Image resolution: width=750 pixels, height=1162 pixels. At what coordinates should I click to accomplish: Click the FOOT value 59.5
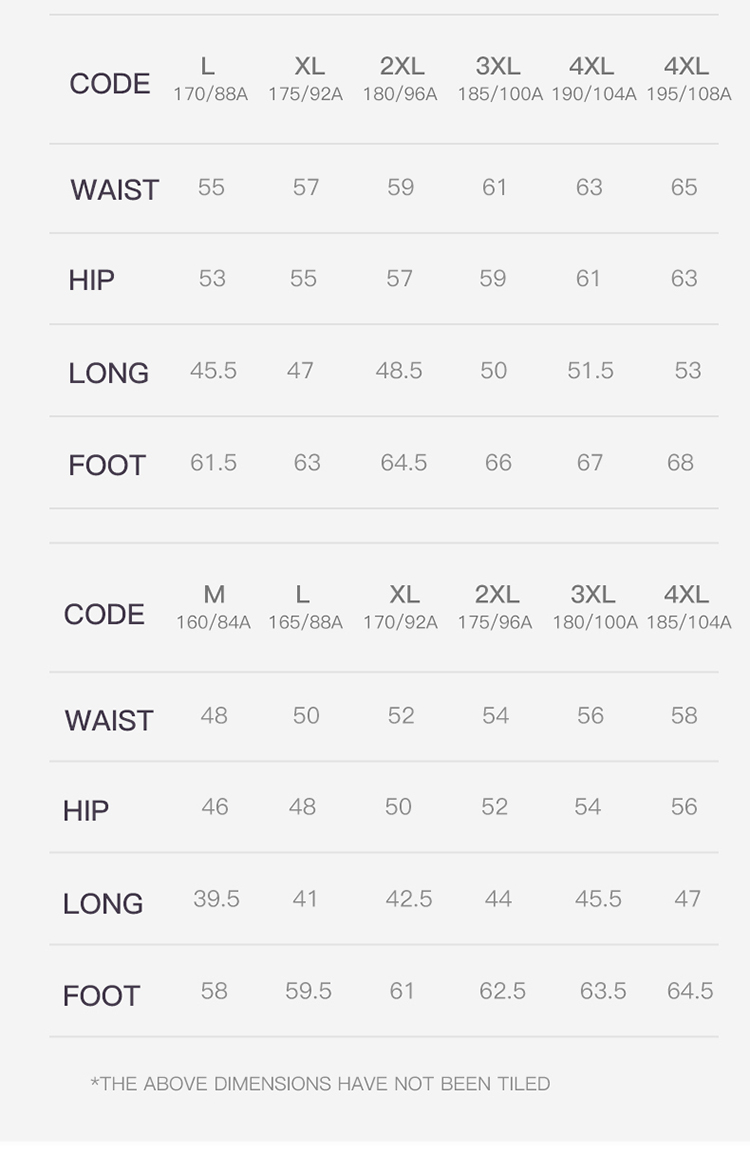[x=308, y=991]
